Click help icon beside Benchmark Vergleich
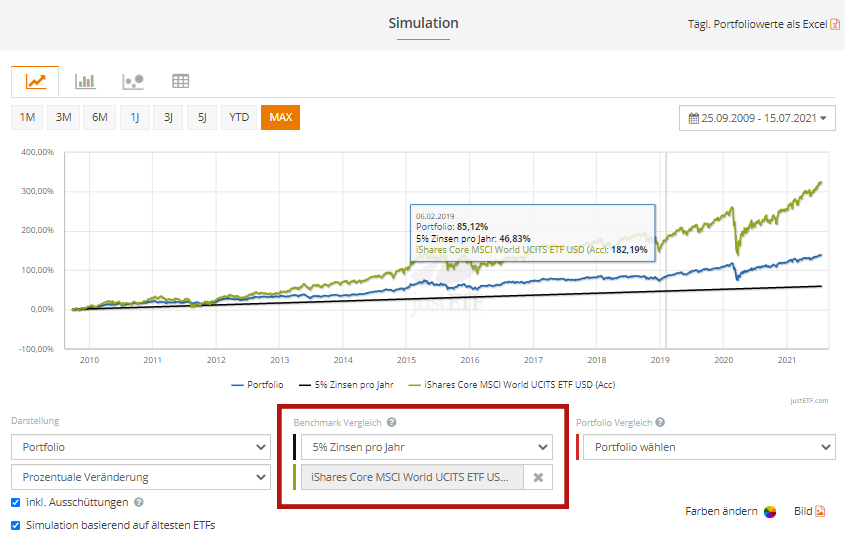The image size is (845, 555). point(392,423)
